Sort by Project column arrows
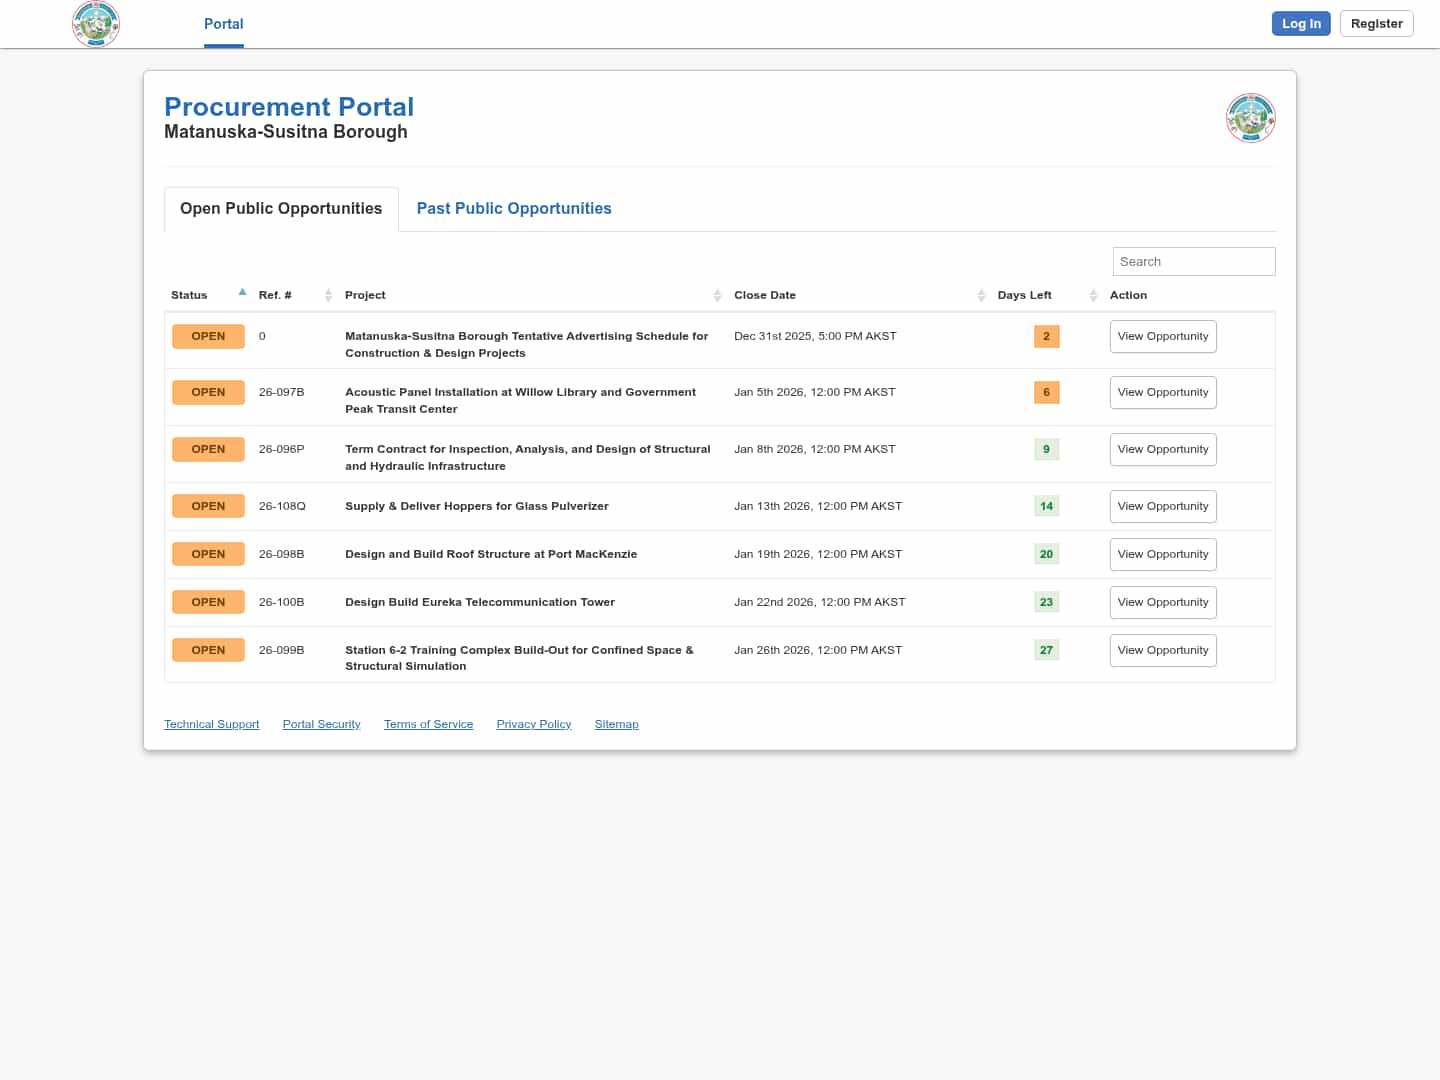 coord(717,295)
